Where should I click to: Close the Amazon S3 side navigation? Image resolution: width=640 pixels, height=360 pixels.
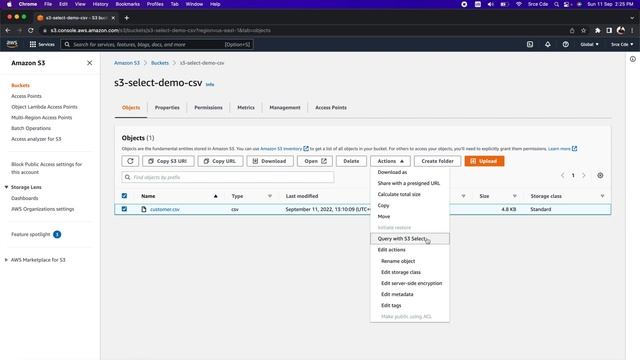pos(89,63)
